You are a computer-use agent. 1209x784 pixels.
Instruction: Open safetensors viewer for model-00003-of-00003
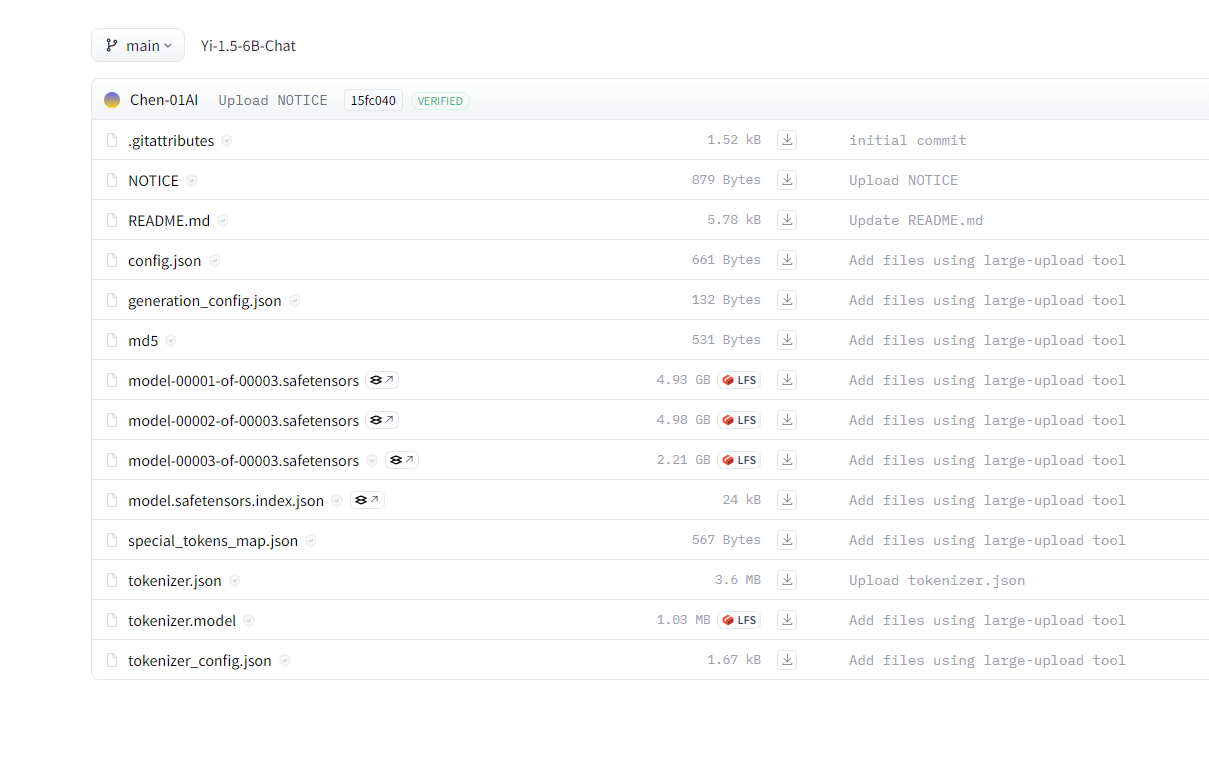[x=402, y=460]
